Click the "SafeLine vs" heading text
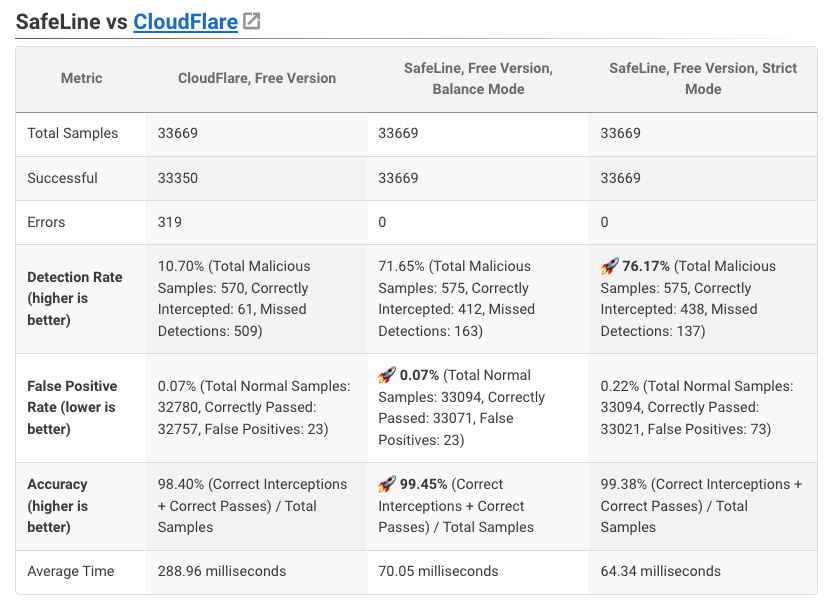Screen dimensions: 834x610 click(x=72, y=21)
